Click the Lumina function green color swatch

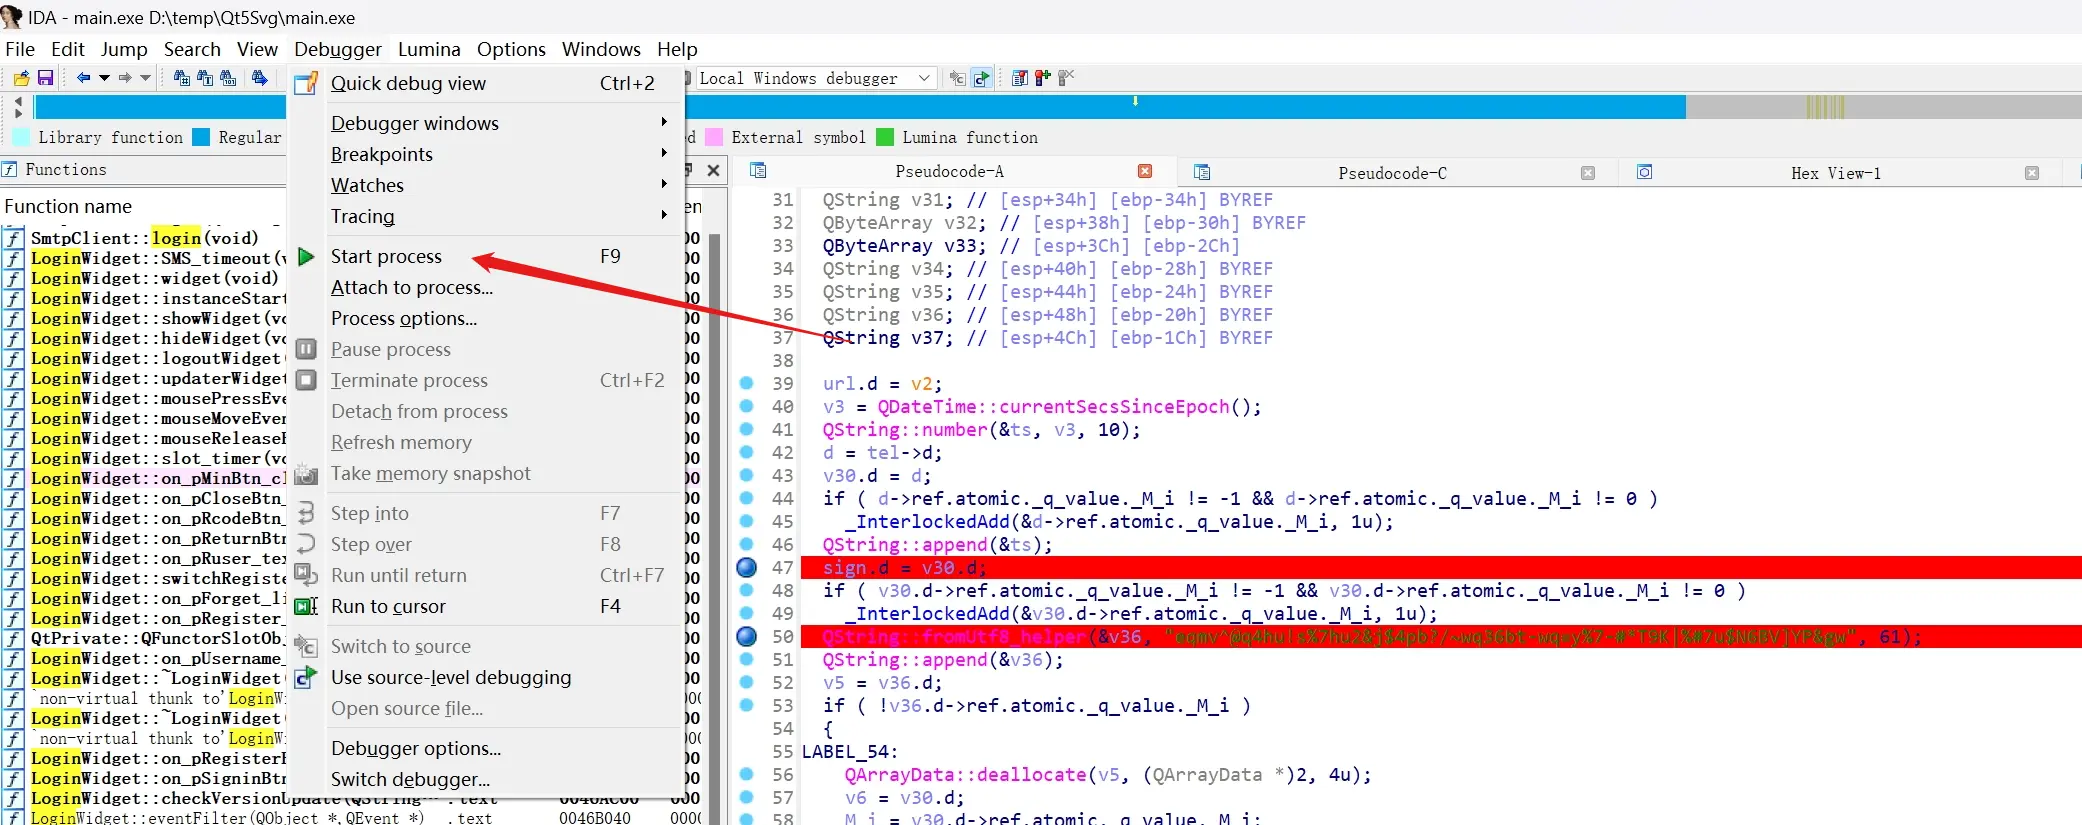click(x=885, y=137)
